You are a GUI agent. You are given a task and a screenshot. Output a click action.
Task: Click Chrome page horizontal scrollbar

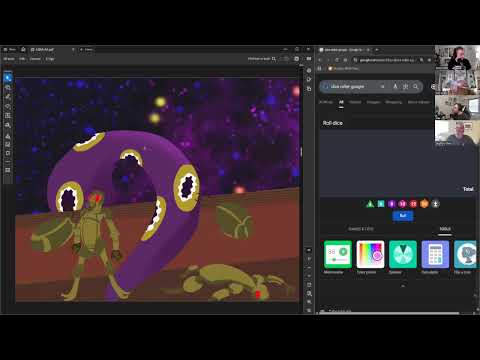[x=389, y=313]
